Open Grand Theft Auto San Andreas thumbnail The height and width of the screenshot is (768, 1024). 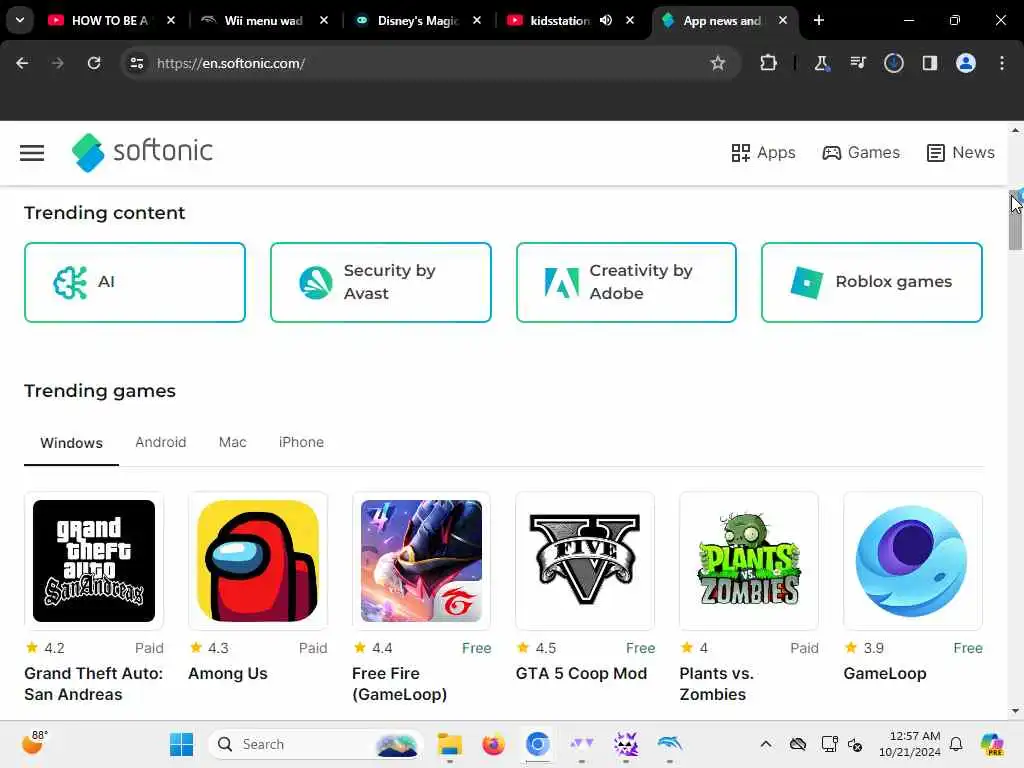point(94,561)
